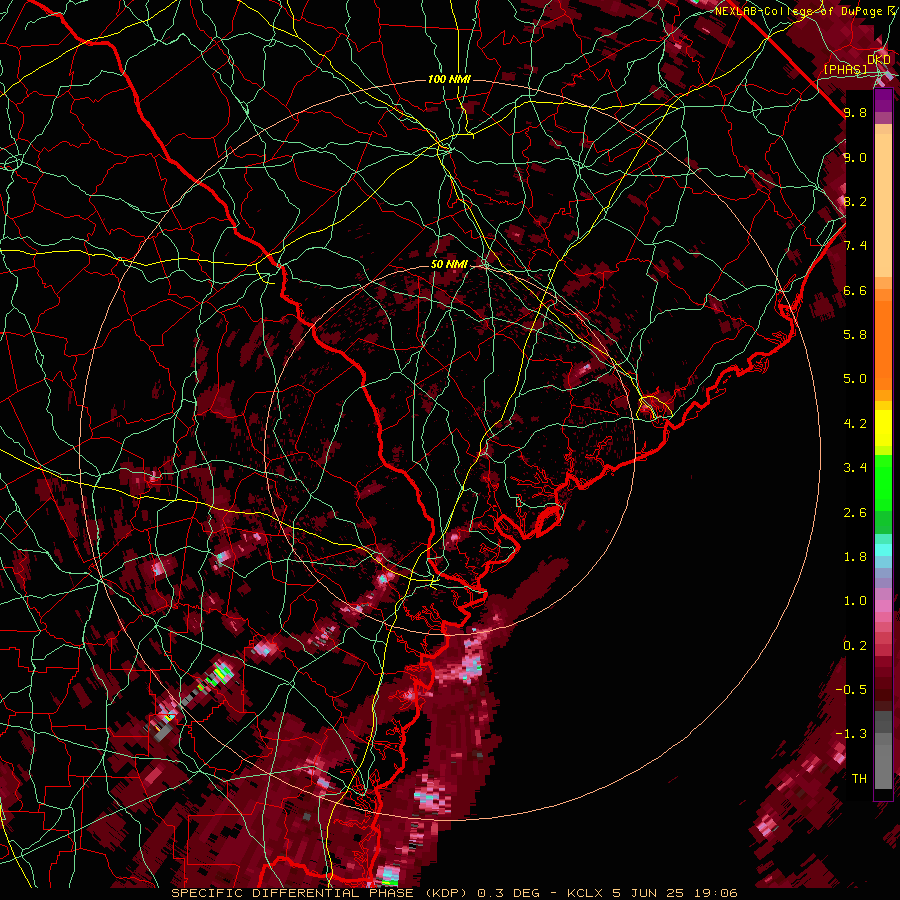This screenshot has height=900, width=900.
Task: Click the 9.0 value on color scale
Action: click(x=855, y=158)
